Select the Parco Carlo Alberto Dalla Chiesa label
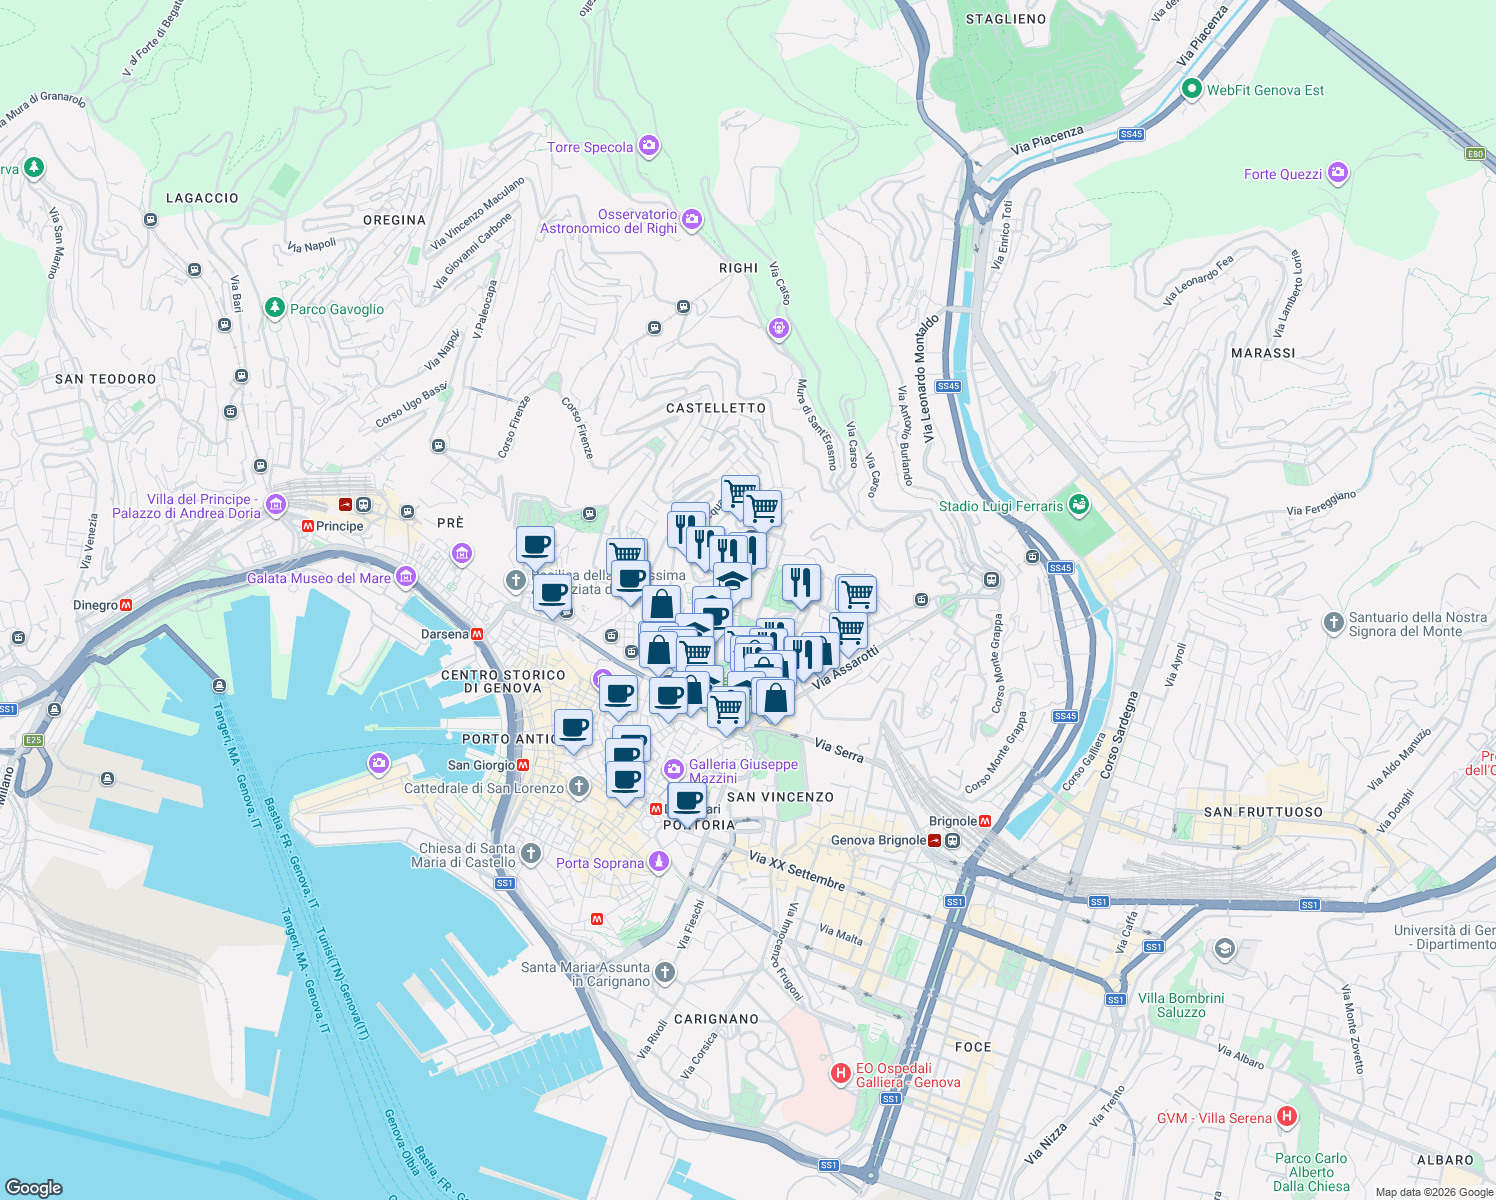This screenshot has width=1496, height=1200. click(x=1311, y=1172)
